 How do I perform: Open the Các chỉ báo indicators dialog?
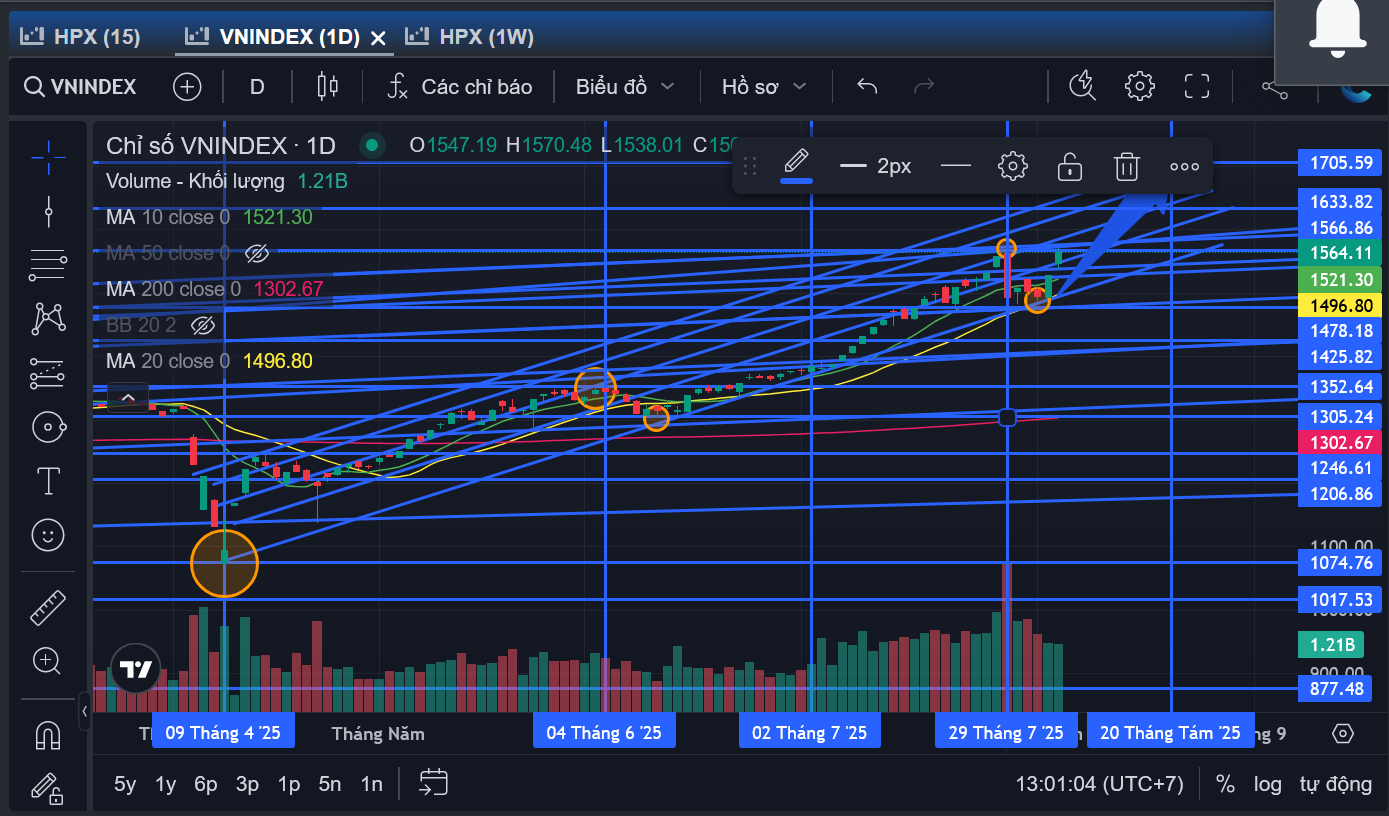(x=460, y=87)
